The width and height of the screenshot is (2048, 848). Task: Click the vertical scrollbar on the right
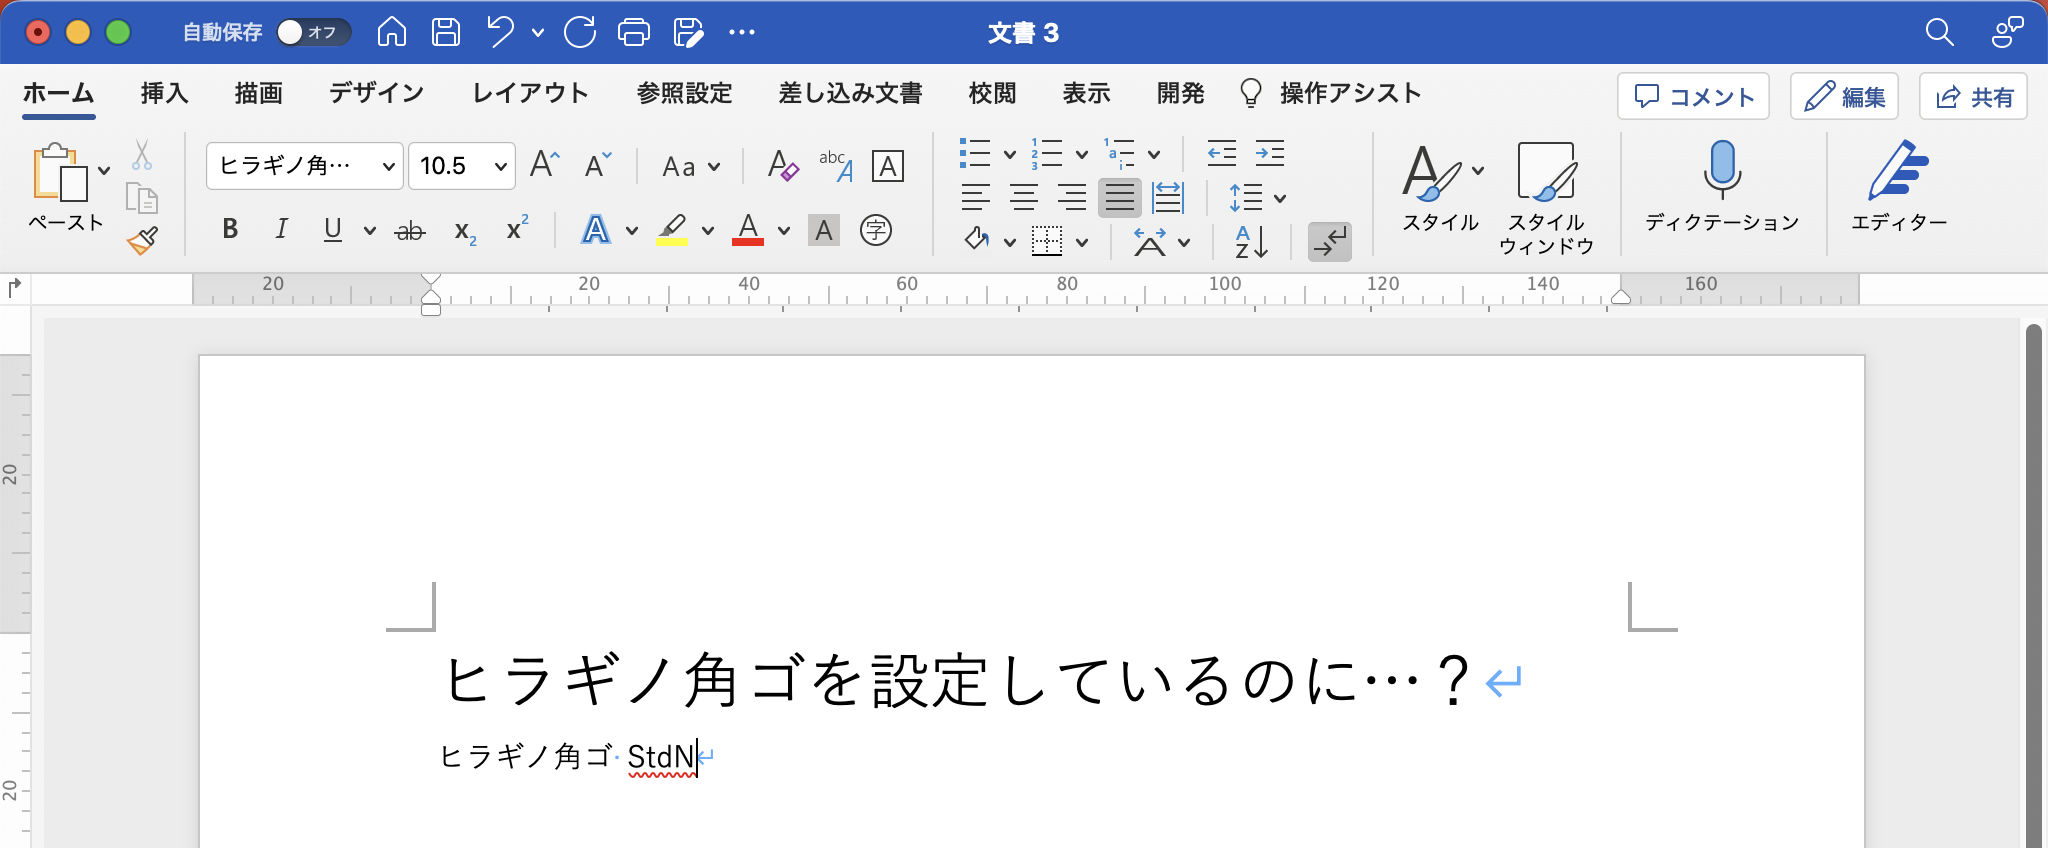2032,580
